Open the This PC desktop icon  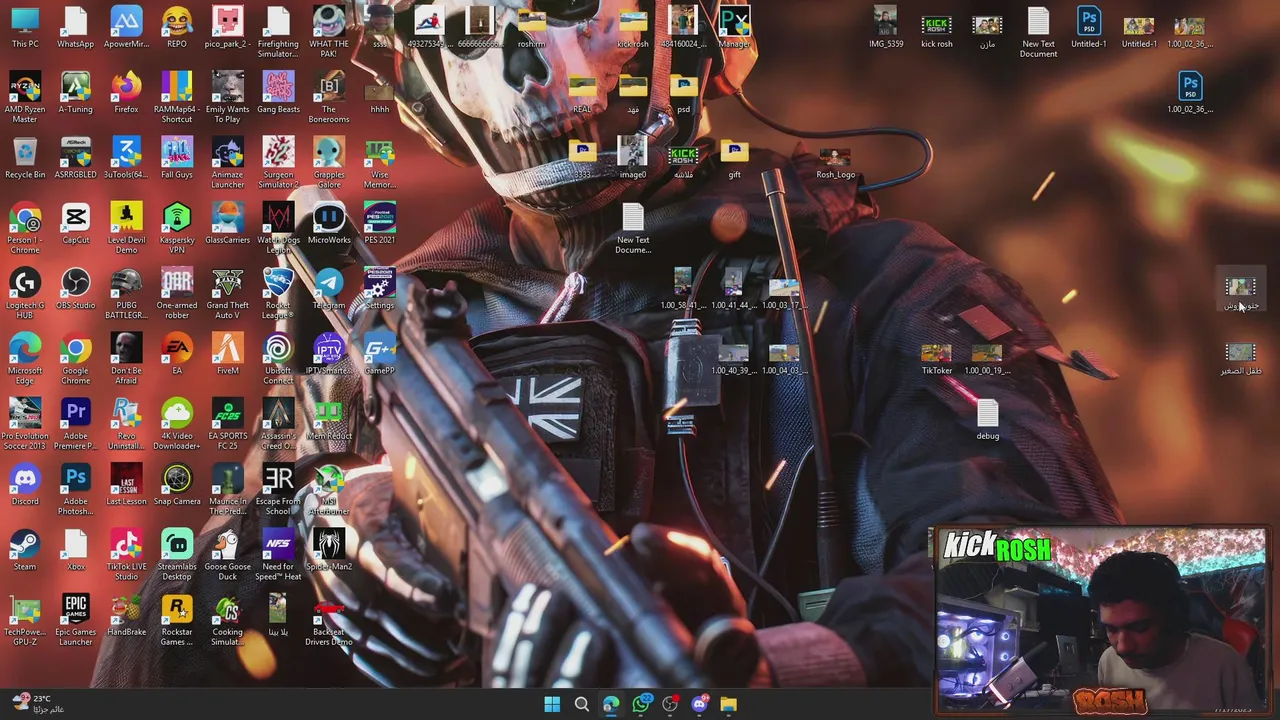point(25,28)
